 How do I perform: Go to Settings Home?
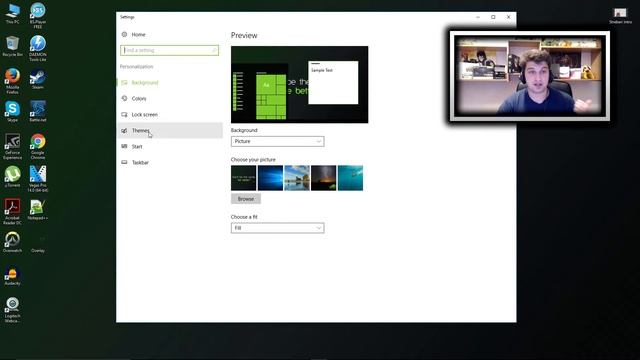coord(134,35)
